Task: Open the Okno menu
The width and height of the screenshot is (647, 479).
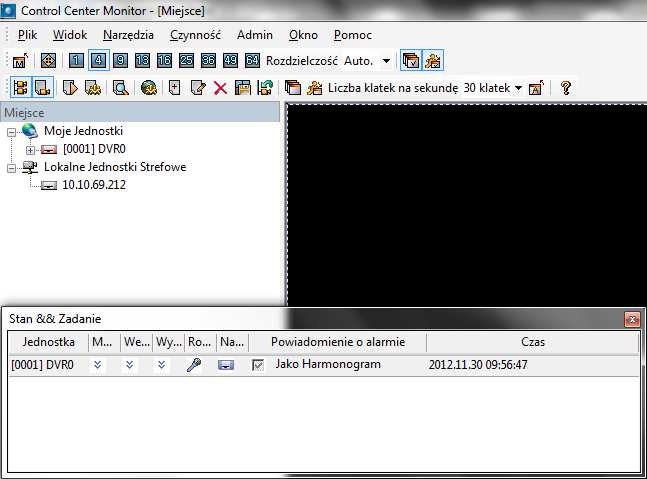Action: [303, 35]
